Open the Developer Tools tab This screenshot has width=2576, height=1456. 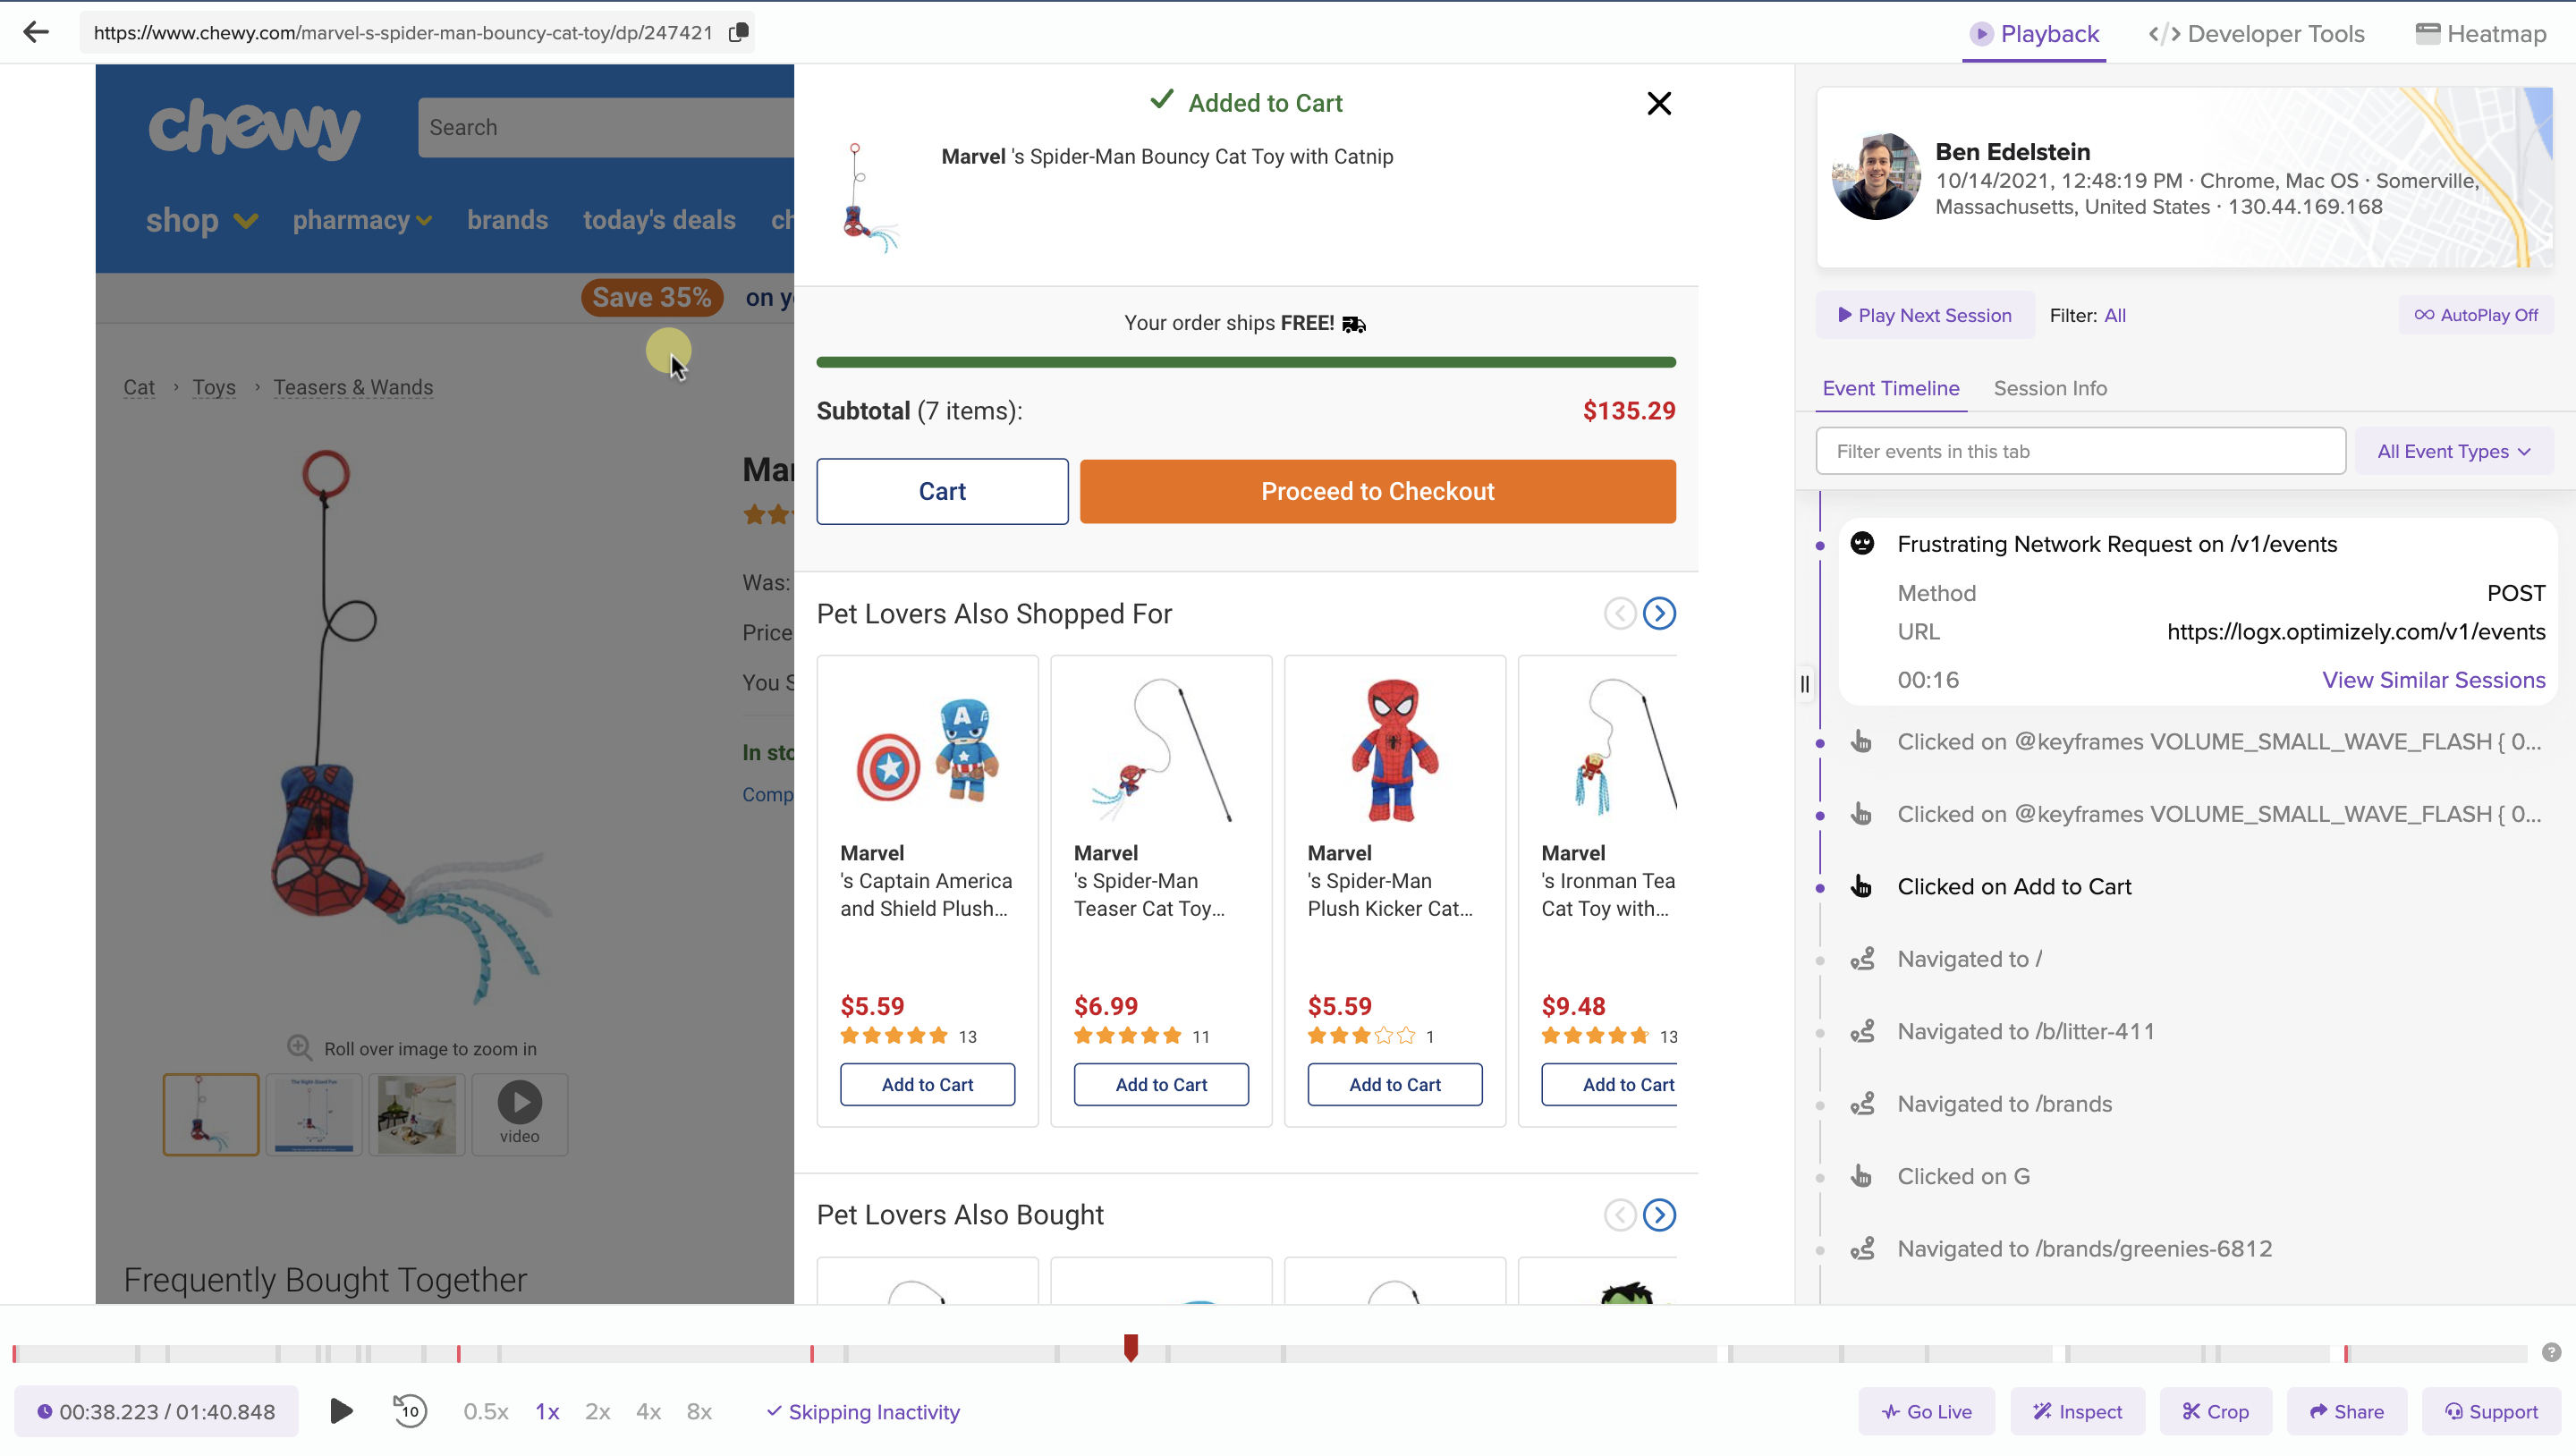tap(2257, 34)
